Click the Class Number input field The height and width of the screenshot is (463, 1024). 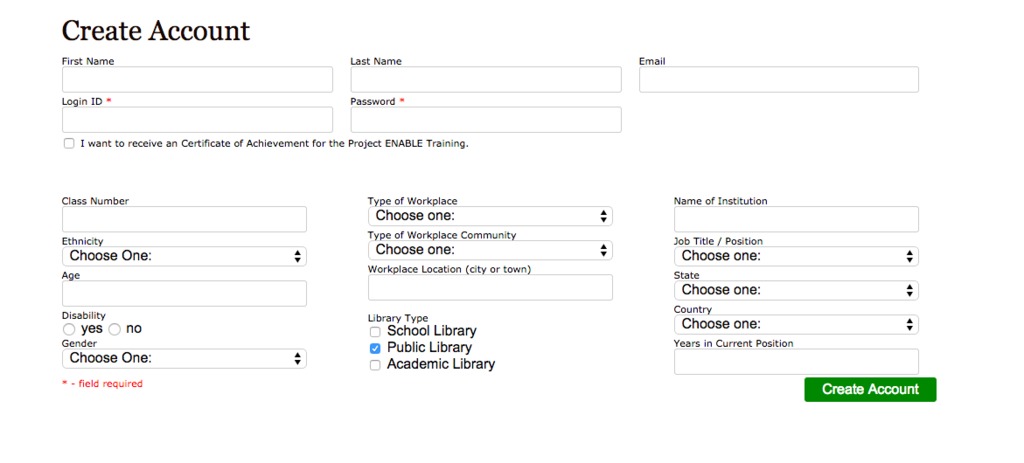coord(184,219)
